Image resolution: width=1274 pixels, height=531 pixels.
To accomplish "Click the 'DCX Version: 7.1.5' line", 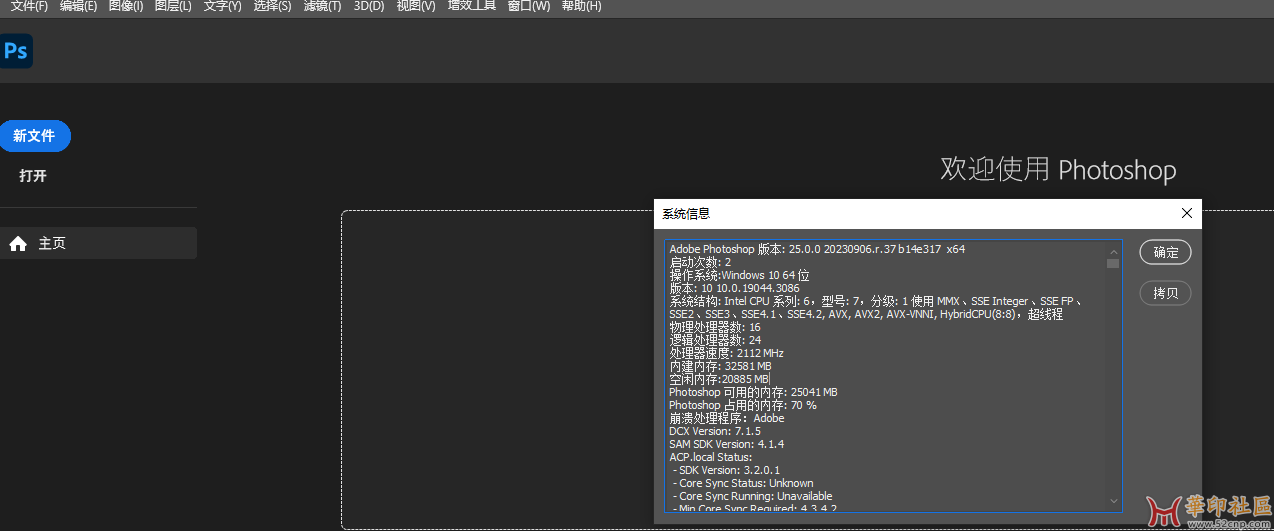I will click(x=715, y=431).
